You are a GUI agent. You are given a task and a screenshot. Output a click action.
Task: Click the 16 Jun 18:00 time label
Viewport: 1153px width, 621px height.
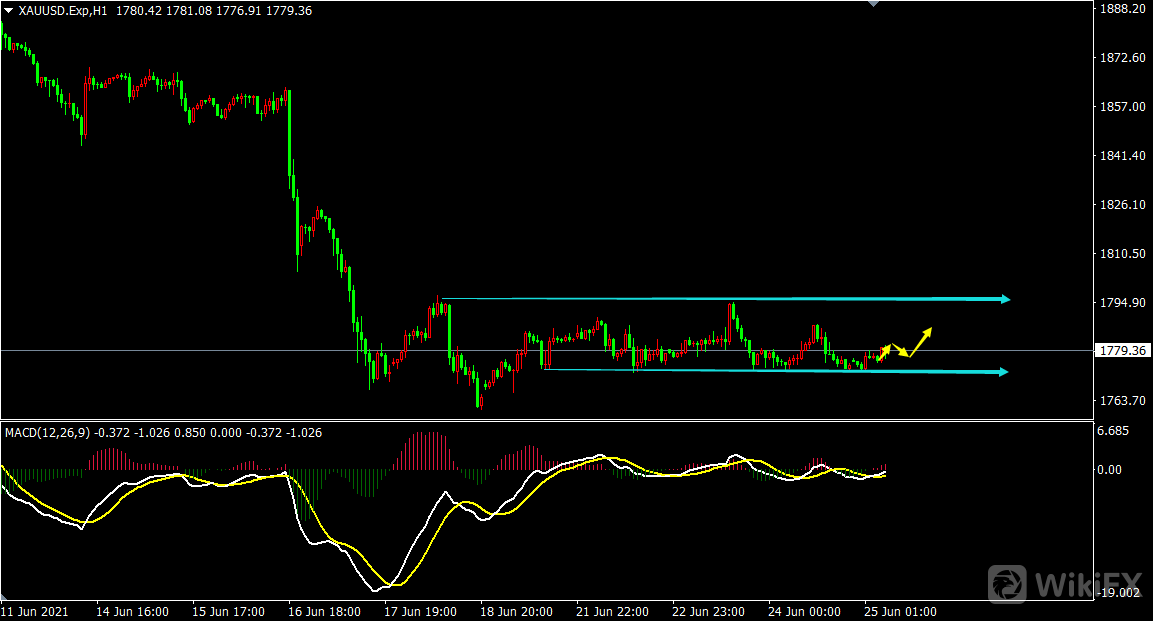[x=323, y=611]
